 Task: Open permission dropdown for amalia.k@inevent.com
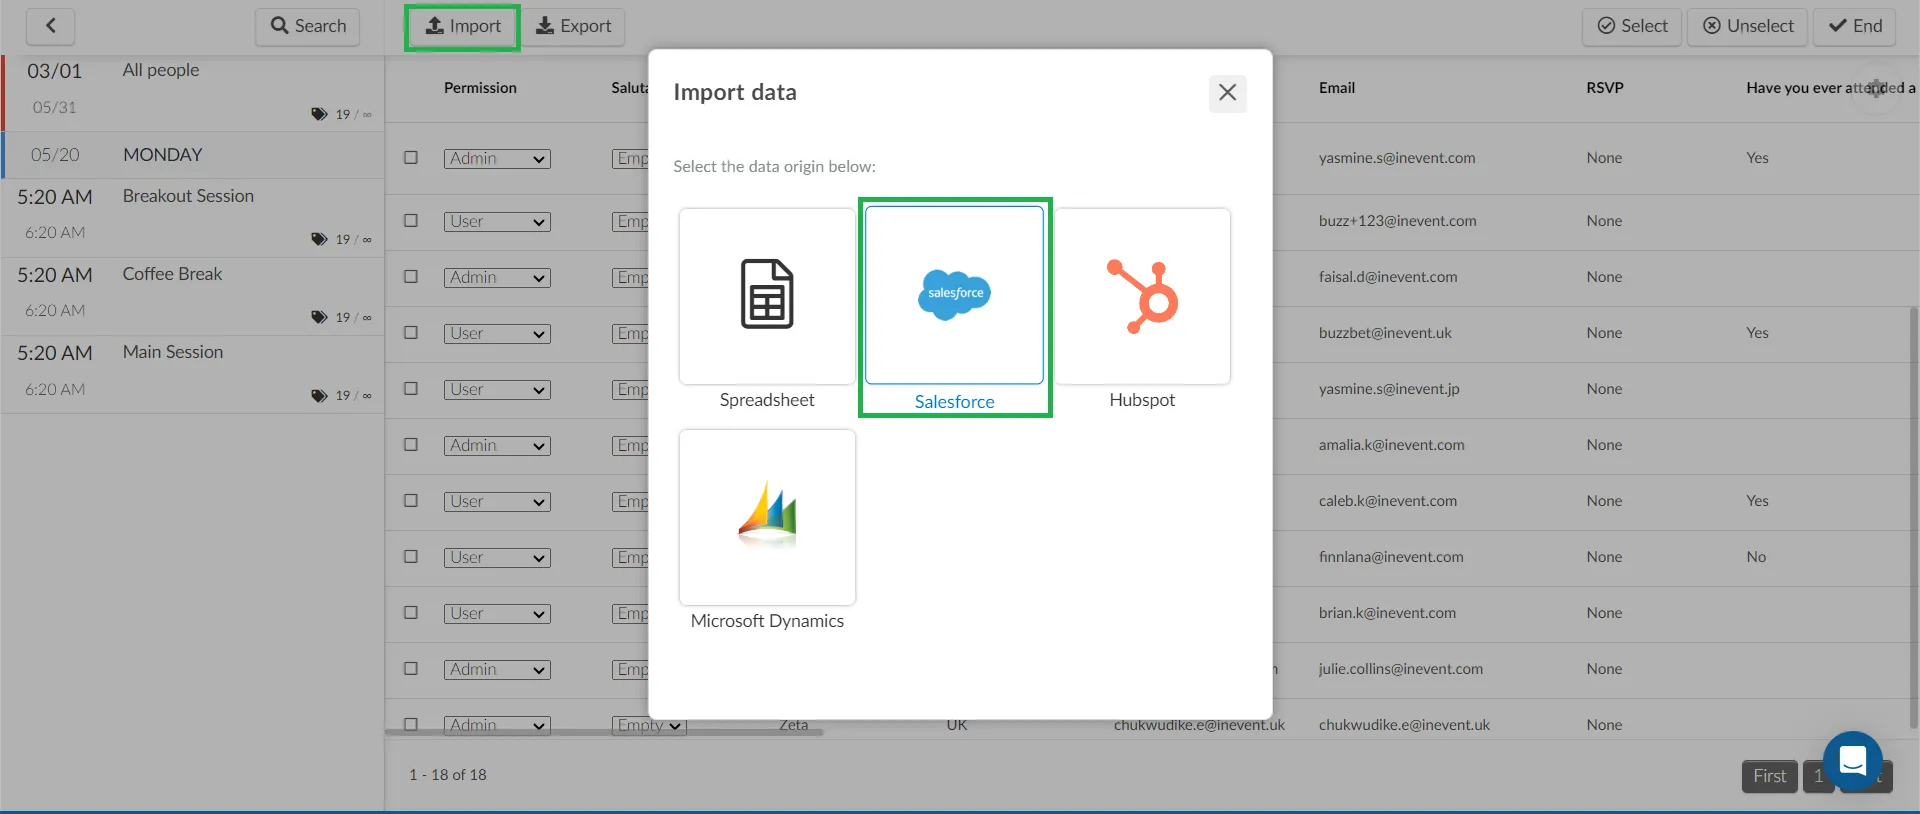tap(497, 446)
